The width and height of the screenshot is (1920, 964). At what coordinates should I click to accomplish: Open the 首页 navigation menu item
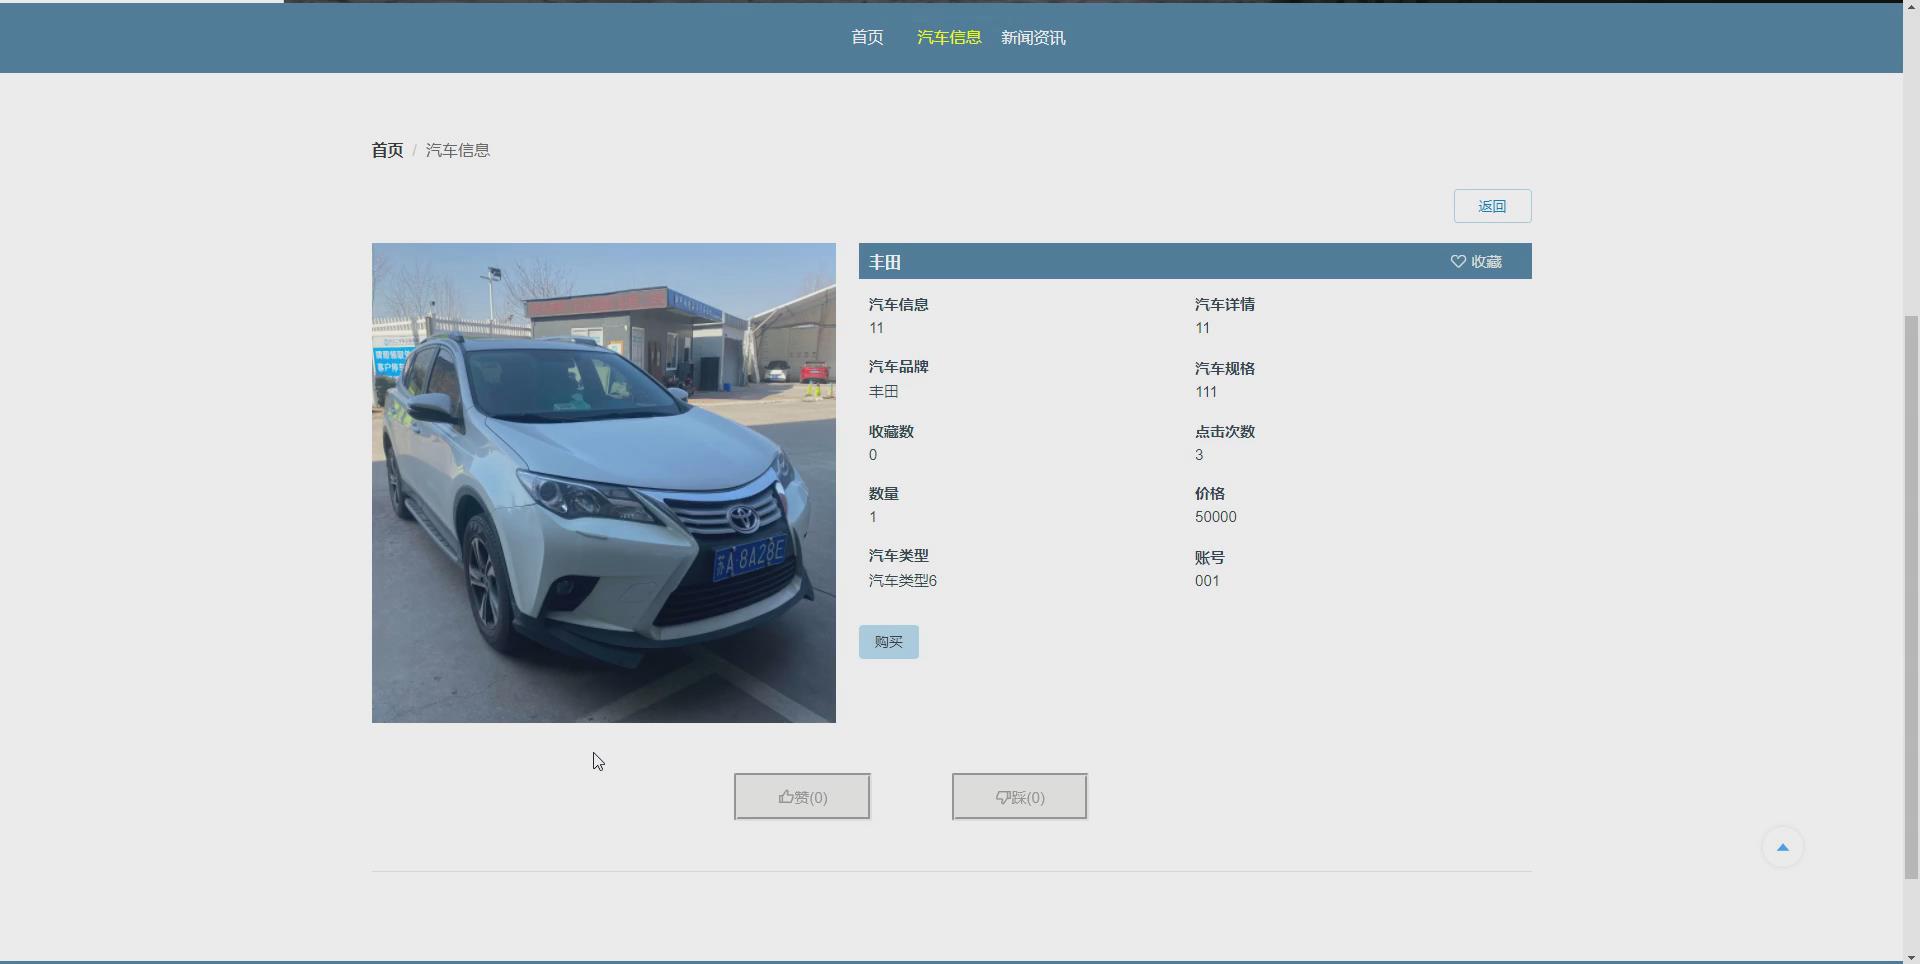pos(867,37)
